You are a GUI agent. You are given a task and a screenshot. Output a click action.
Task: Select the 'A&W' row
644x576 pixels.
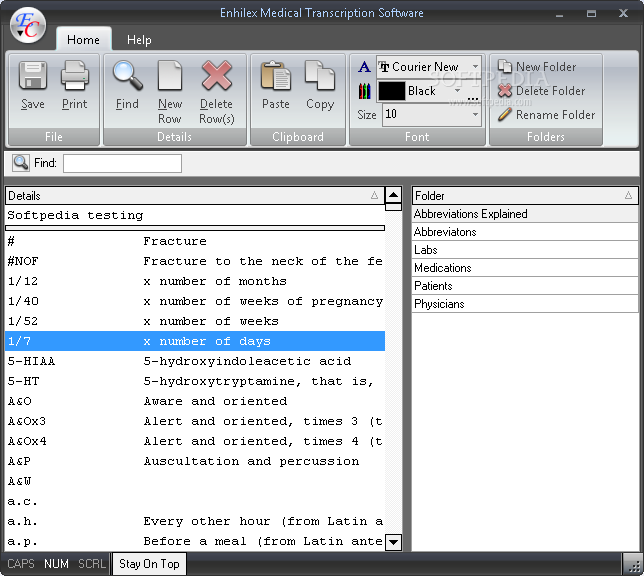pos(195,481)
